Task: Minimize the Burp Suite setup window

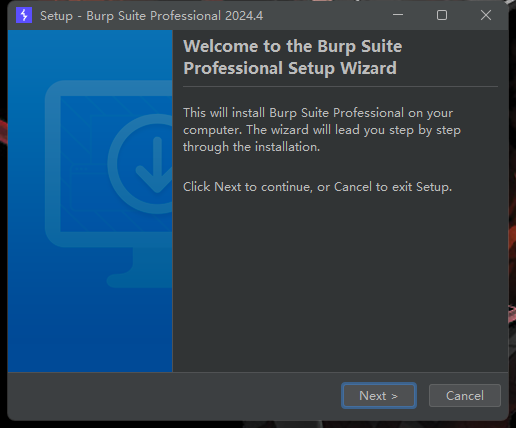Action: click(x=398, y=15)
